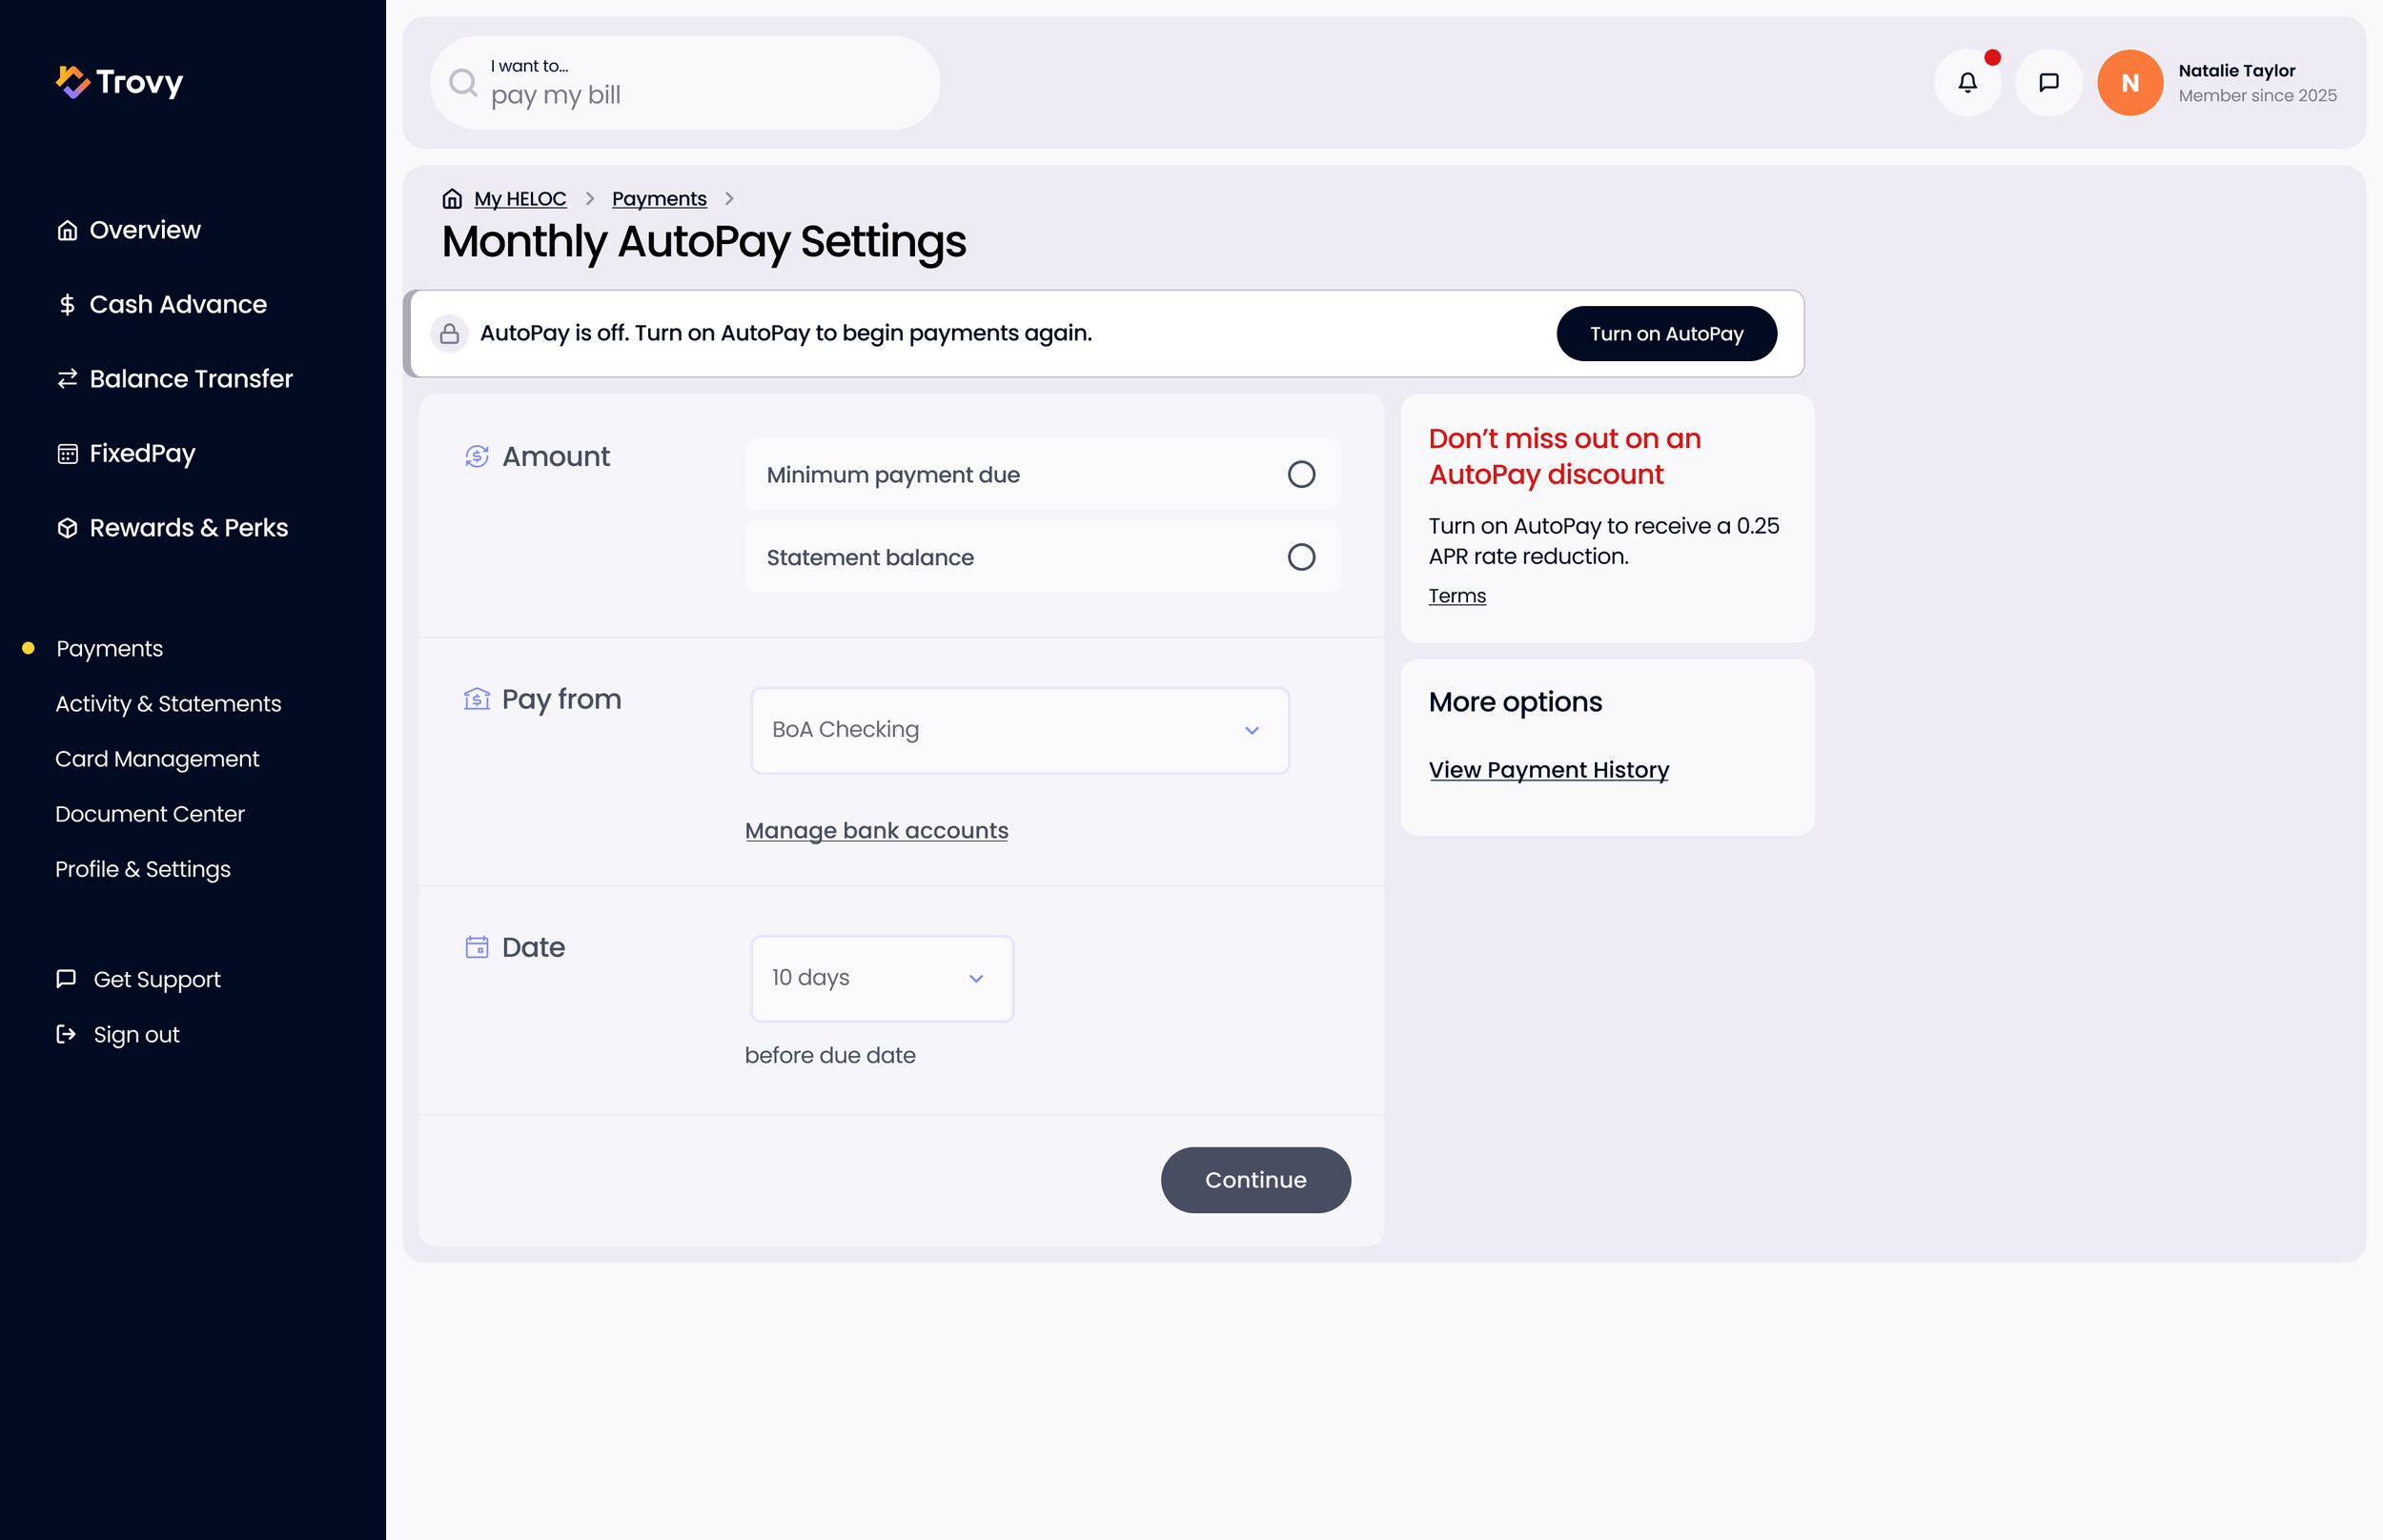Select Statement balance option
This screenshot has height=1540, width=2383.
[1041, 557]
